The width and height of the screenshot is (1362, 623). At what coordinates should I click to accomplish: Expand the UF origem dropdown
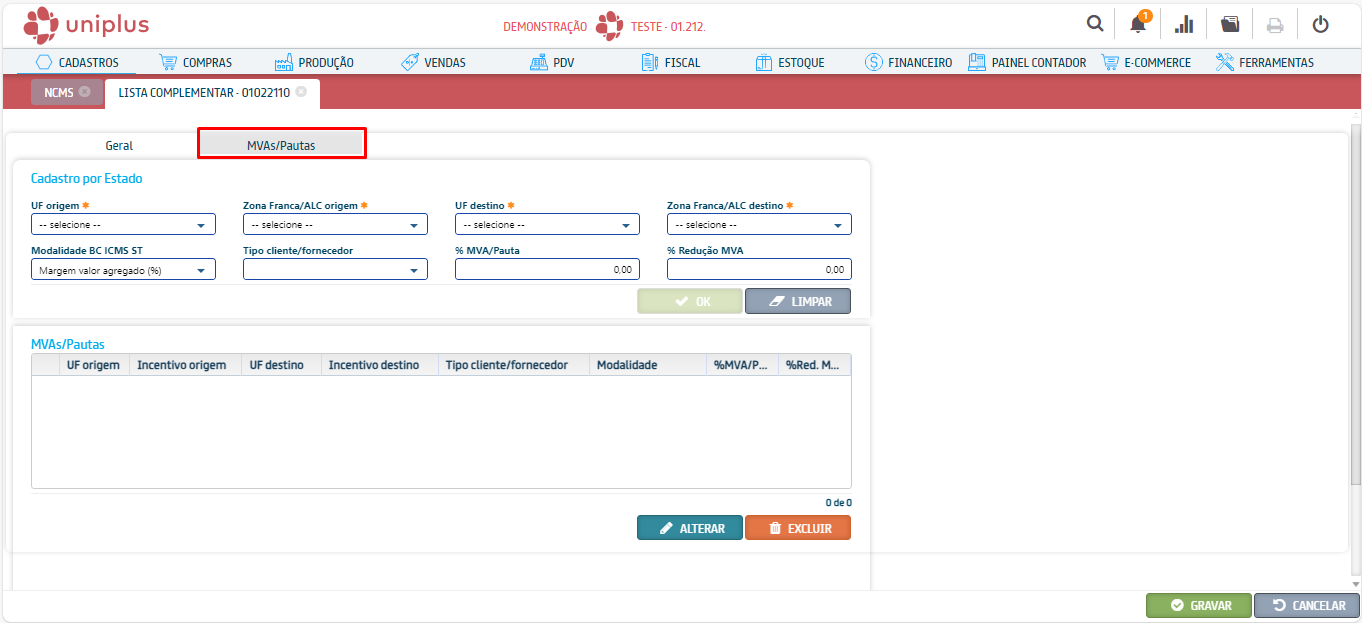click(123, 224)
